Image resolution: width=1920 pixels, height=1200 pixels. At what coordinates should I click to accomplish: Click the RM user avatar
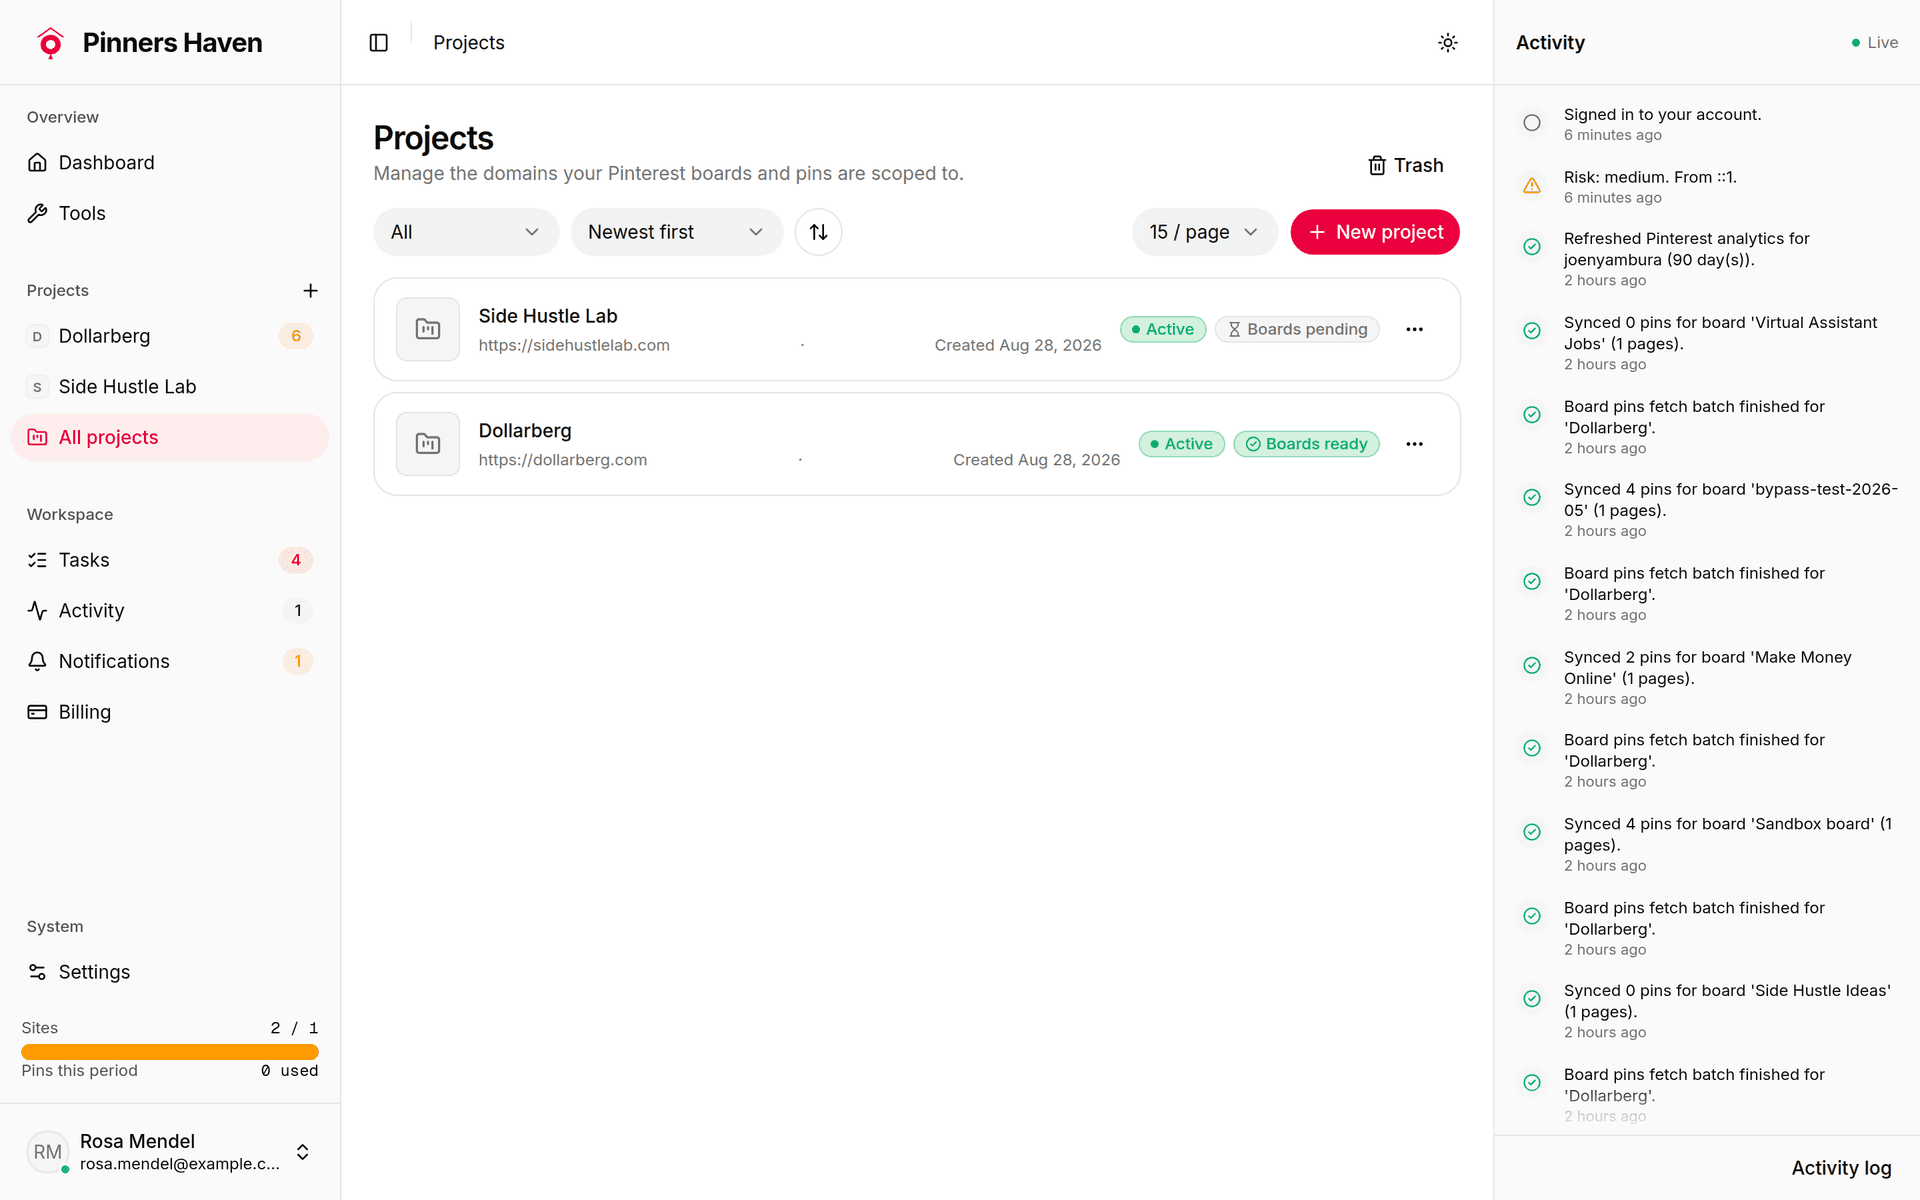[47, 1152]
